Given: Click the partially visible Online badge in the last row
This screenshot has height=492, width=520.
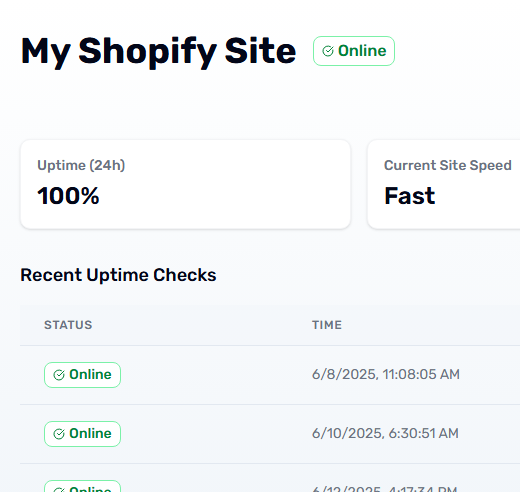Looking at the screenshot, I should [x=82, y=486].
